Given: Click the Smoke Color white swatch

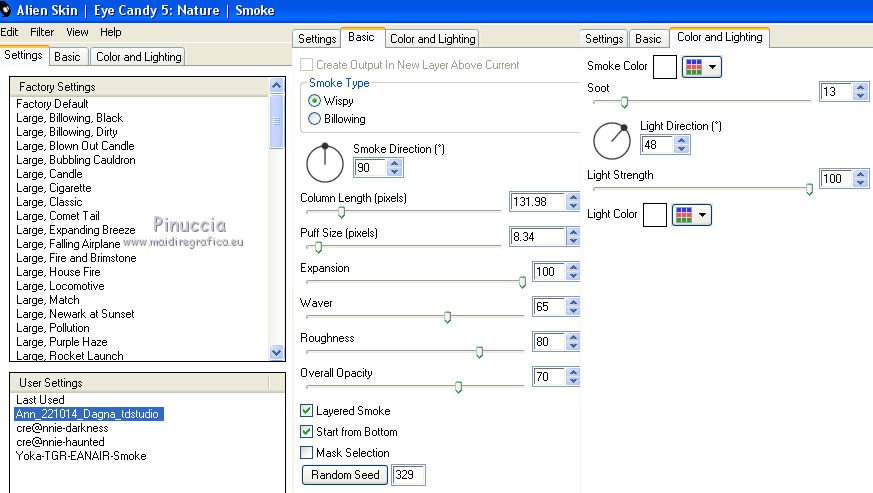Looking at the screenshot, I should coord(665,68).
